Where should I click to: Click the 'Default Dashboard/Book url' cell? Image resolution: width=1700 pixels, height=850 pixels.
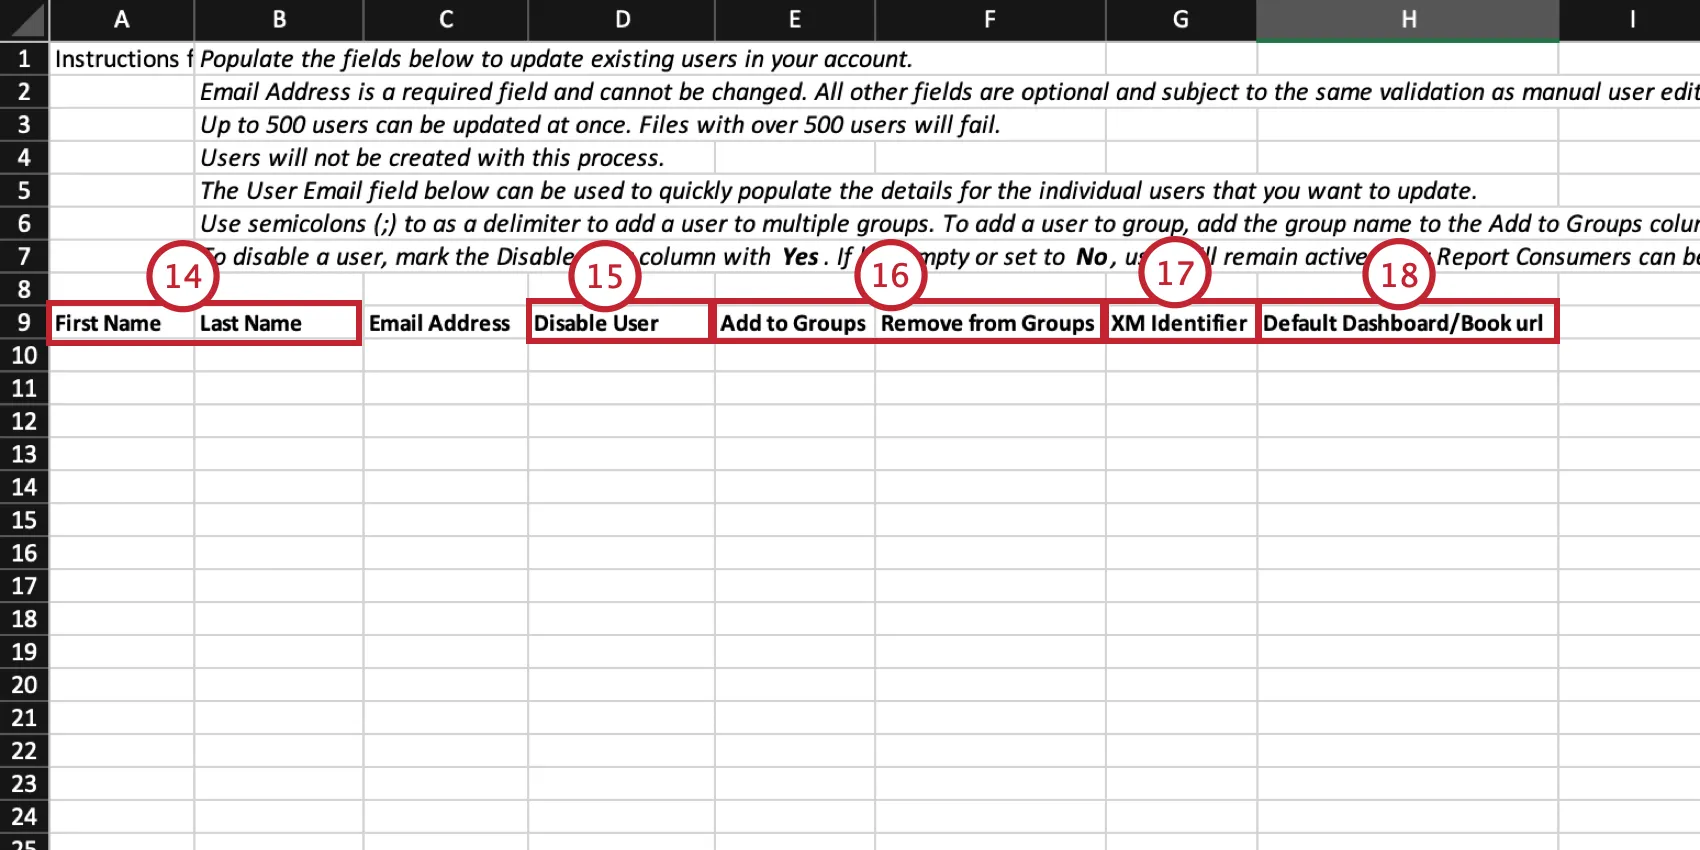pyautogui.click(x=1408, y=323)
